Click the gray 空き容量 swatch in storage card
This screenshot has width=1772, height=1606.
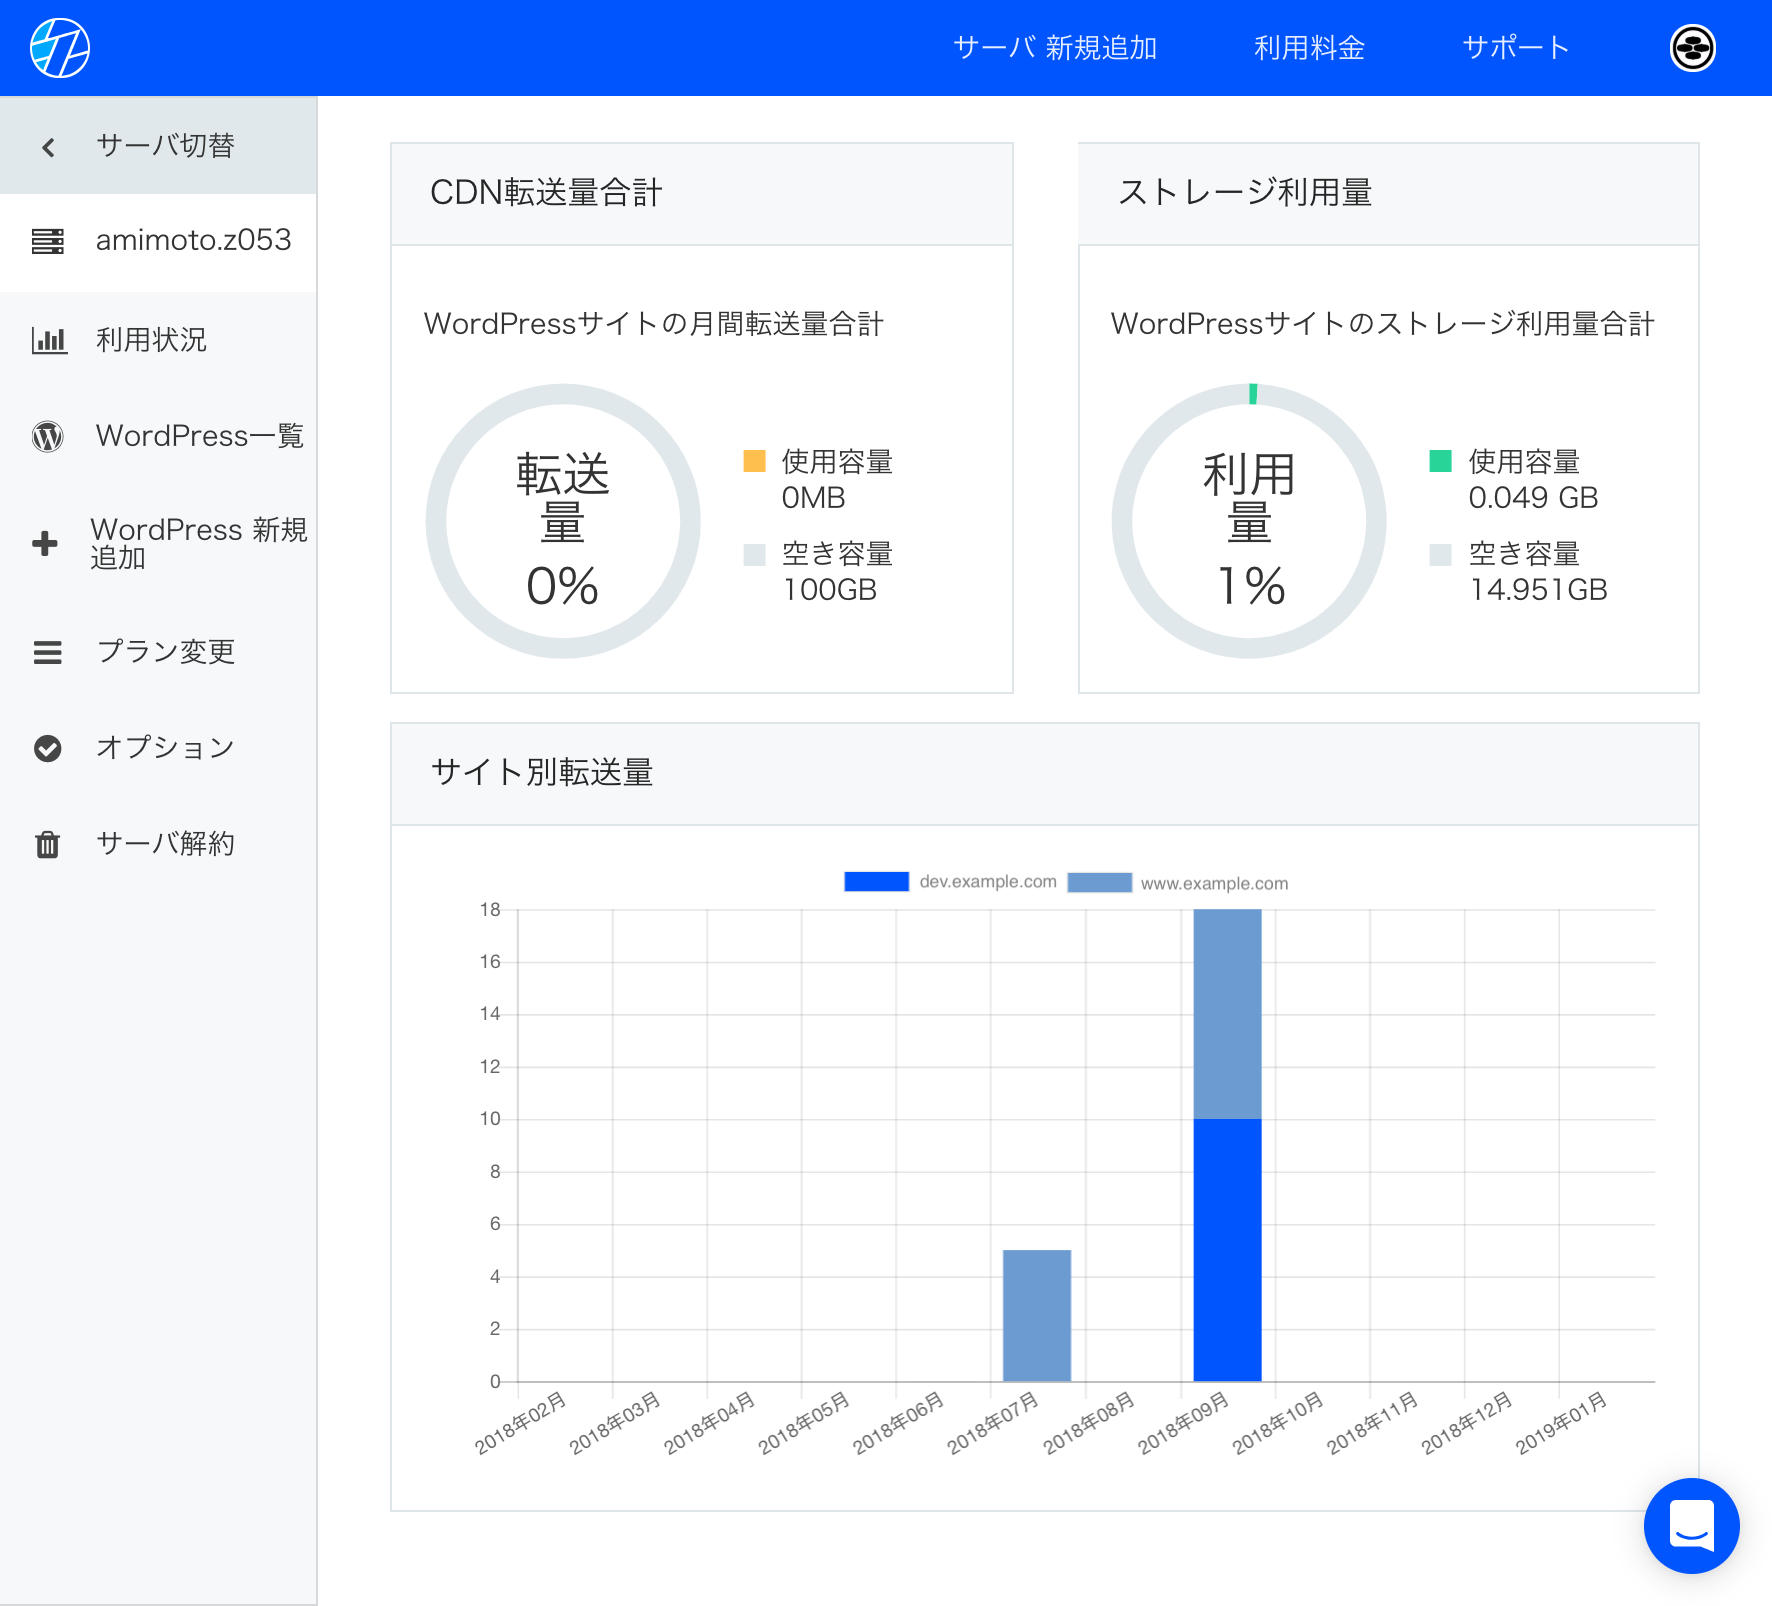click(x=1441, y=554)
